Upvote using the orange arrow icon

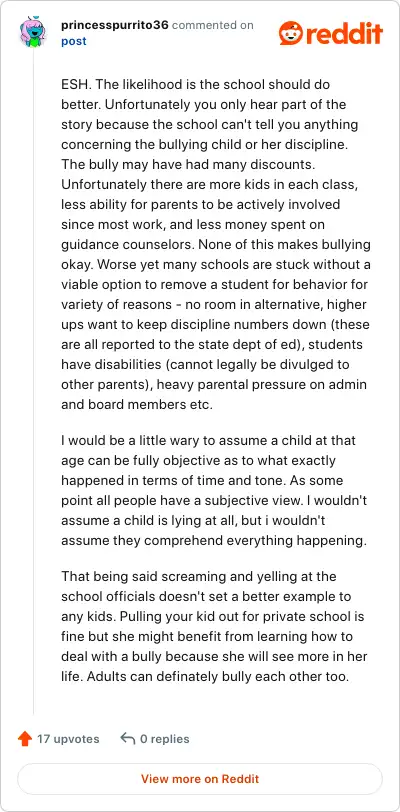point(25,738)
